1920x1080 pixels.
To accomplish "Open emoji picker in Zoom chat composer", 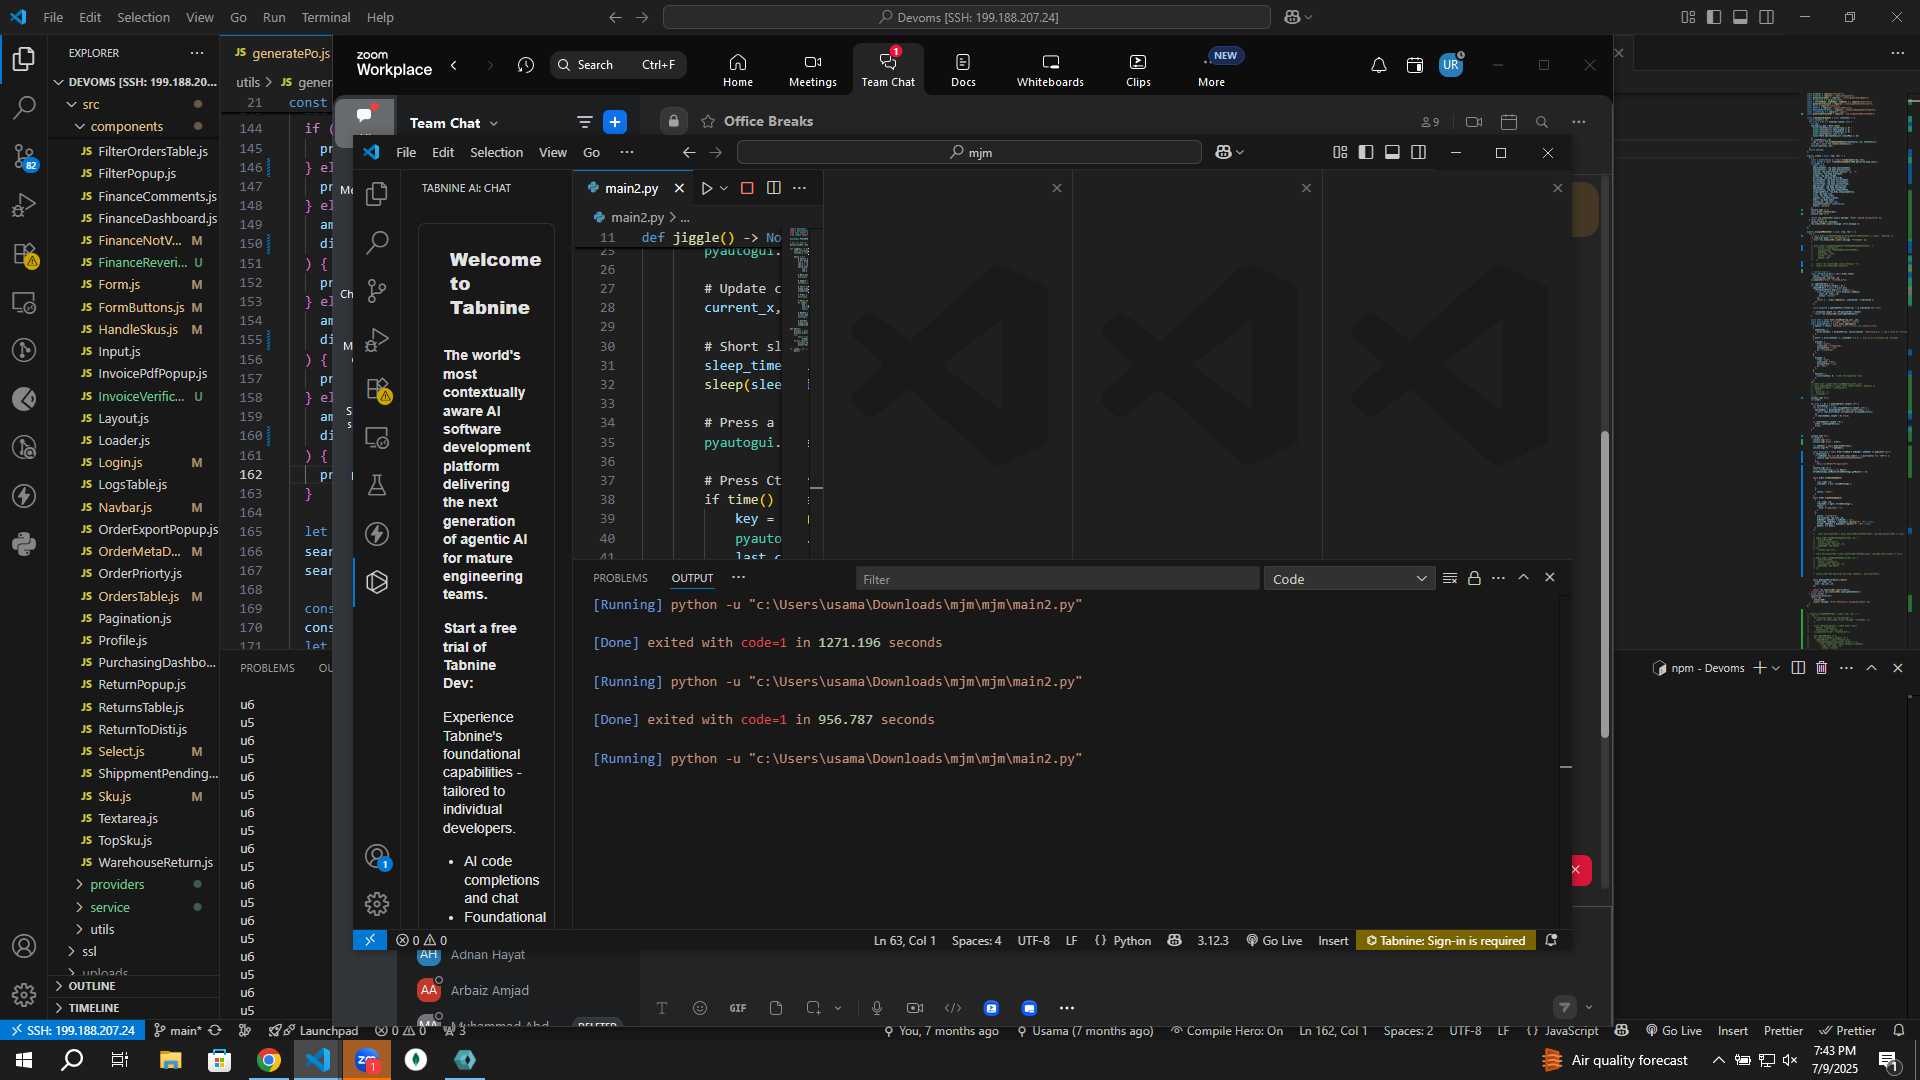I will [x=700, y=1008].
